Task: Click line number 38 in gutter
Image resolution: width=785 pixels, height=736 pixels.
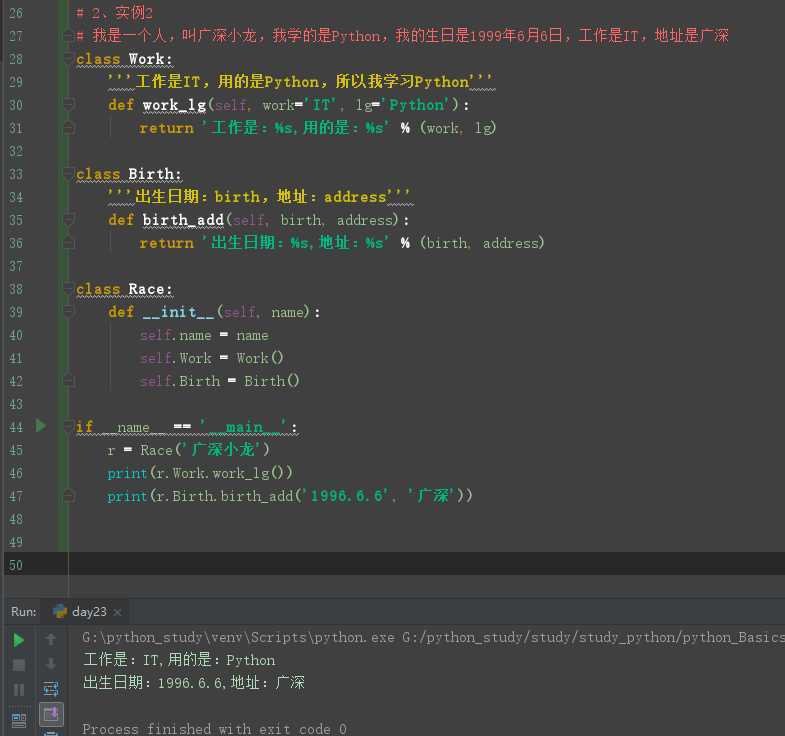Action: point(16,289)
